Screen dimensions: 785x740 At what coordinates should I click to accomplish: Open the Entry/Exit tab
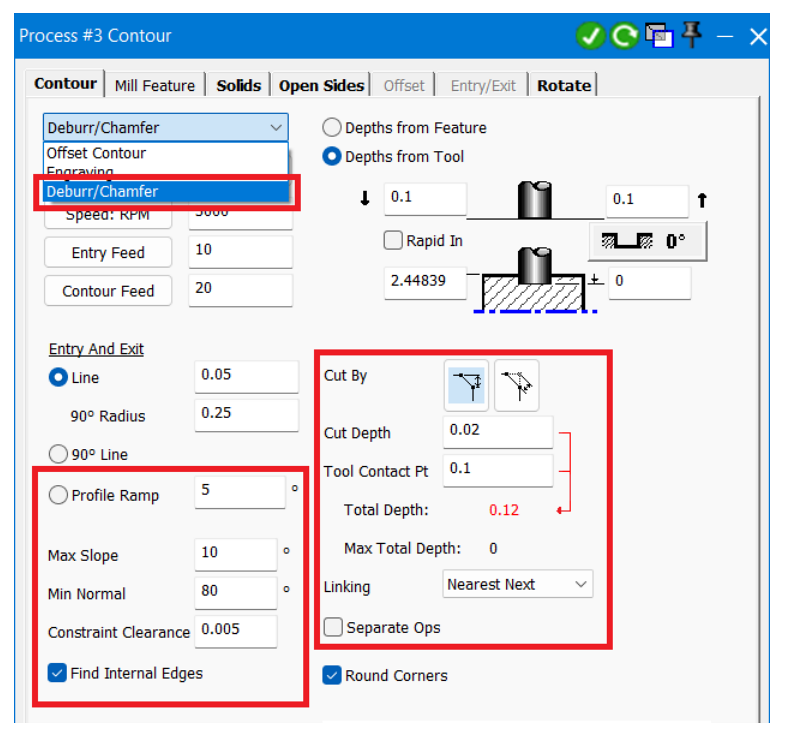[x=483, y=86]
